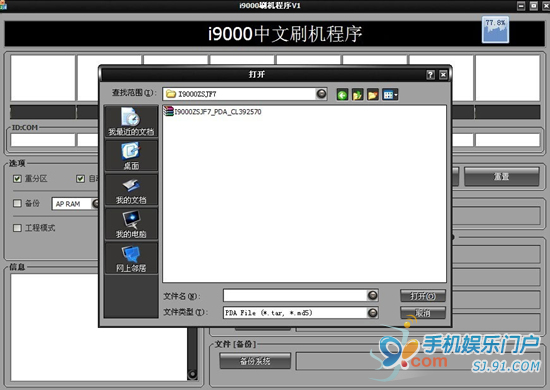Click the 信息 panel scrollbar
Image resolution: width=550 pixels, height=390 pixels.
click(192, 353)
